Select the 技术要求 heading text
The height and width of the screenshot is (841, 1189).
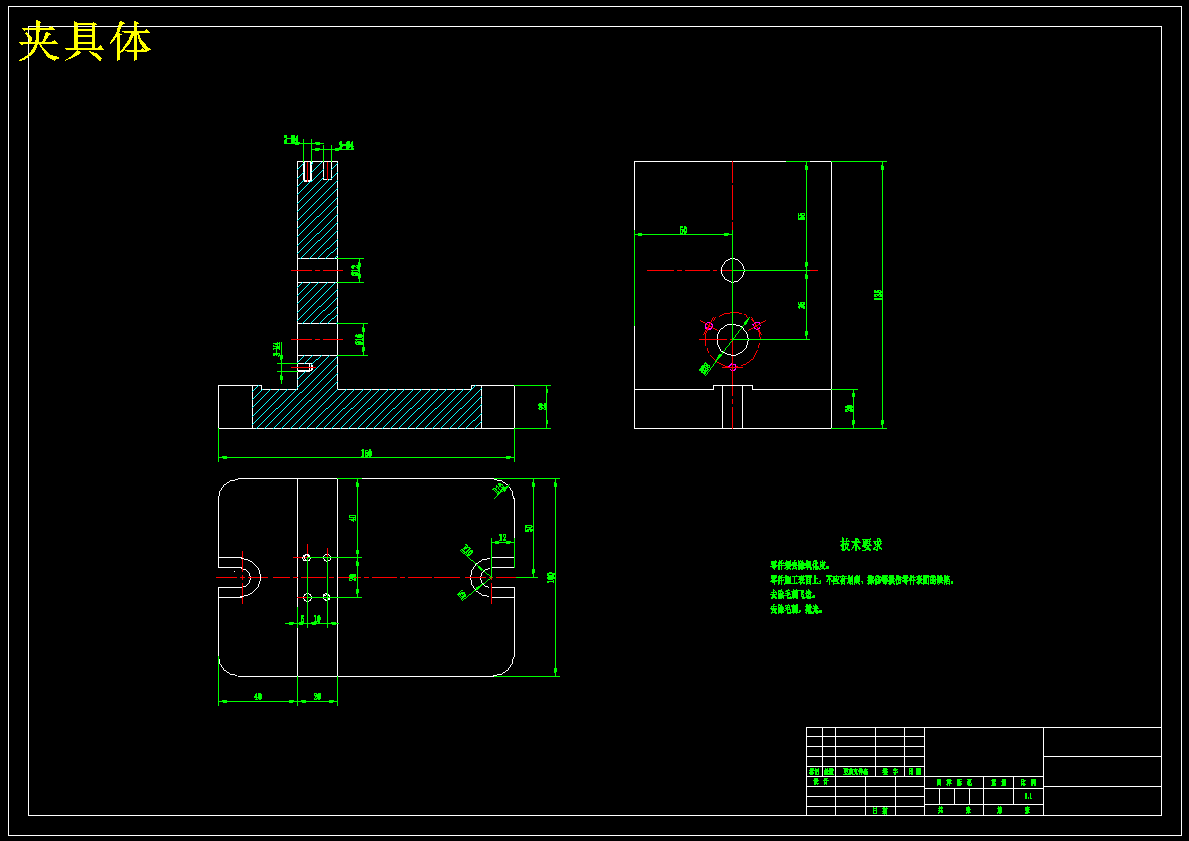click(x=861, y=544)
